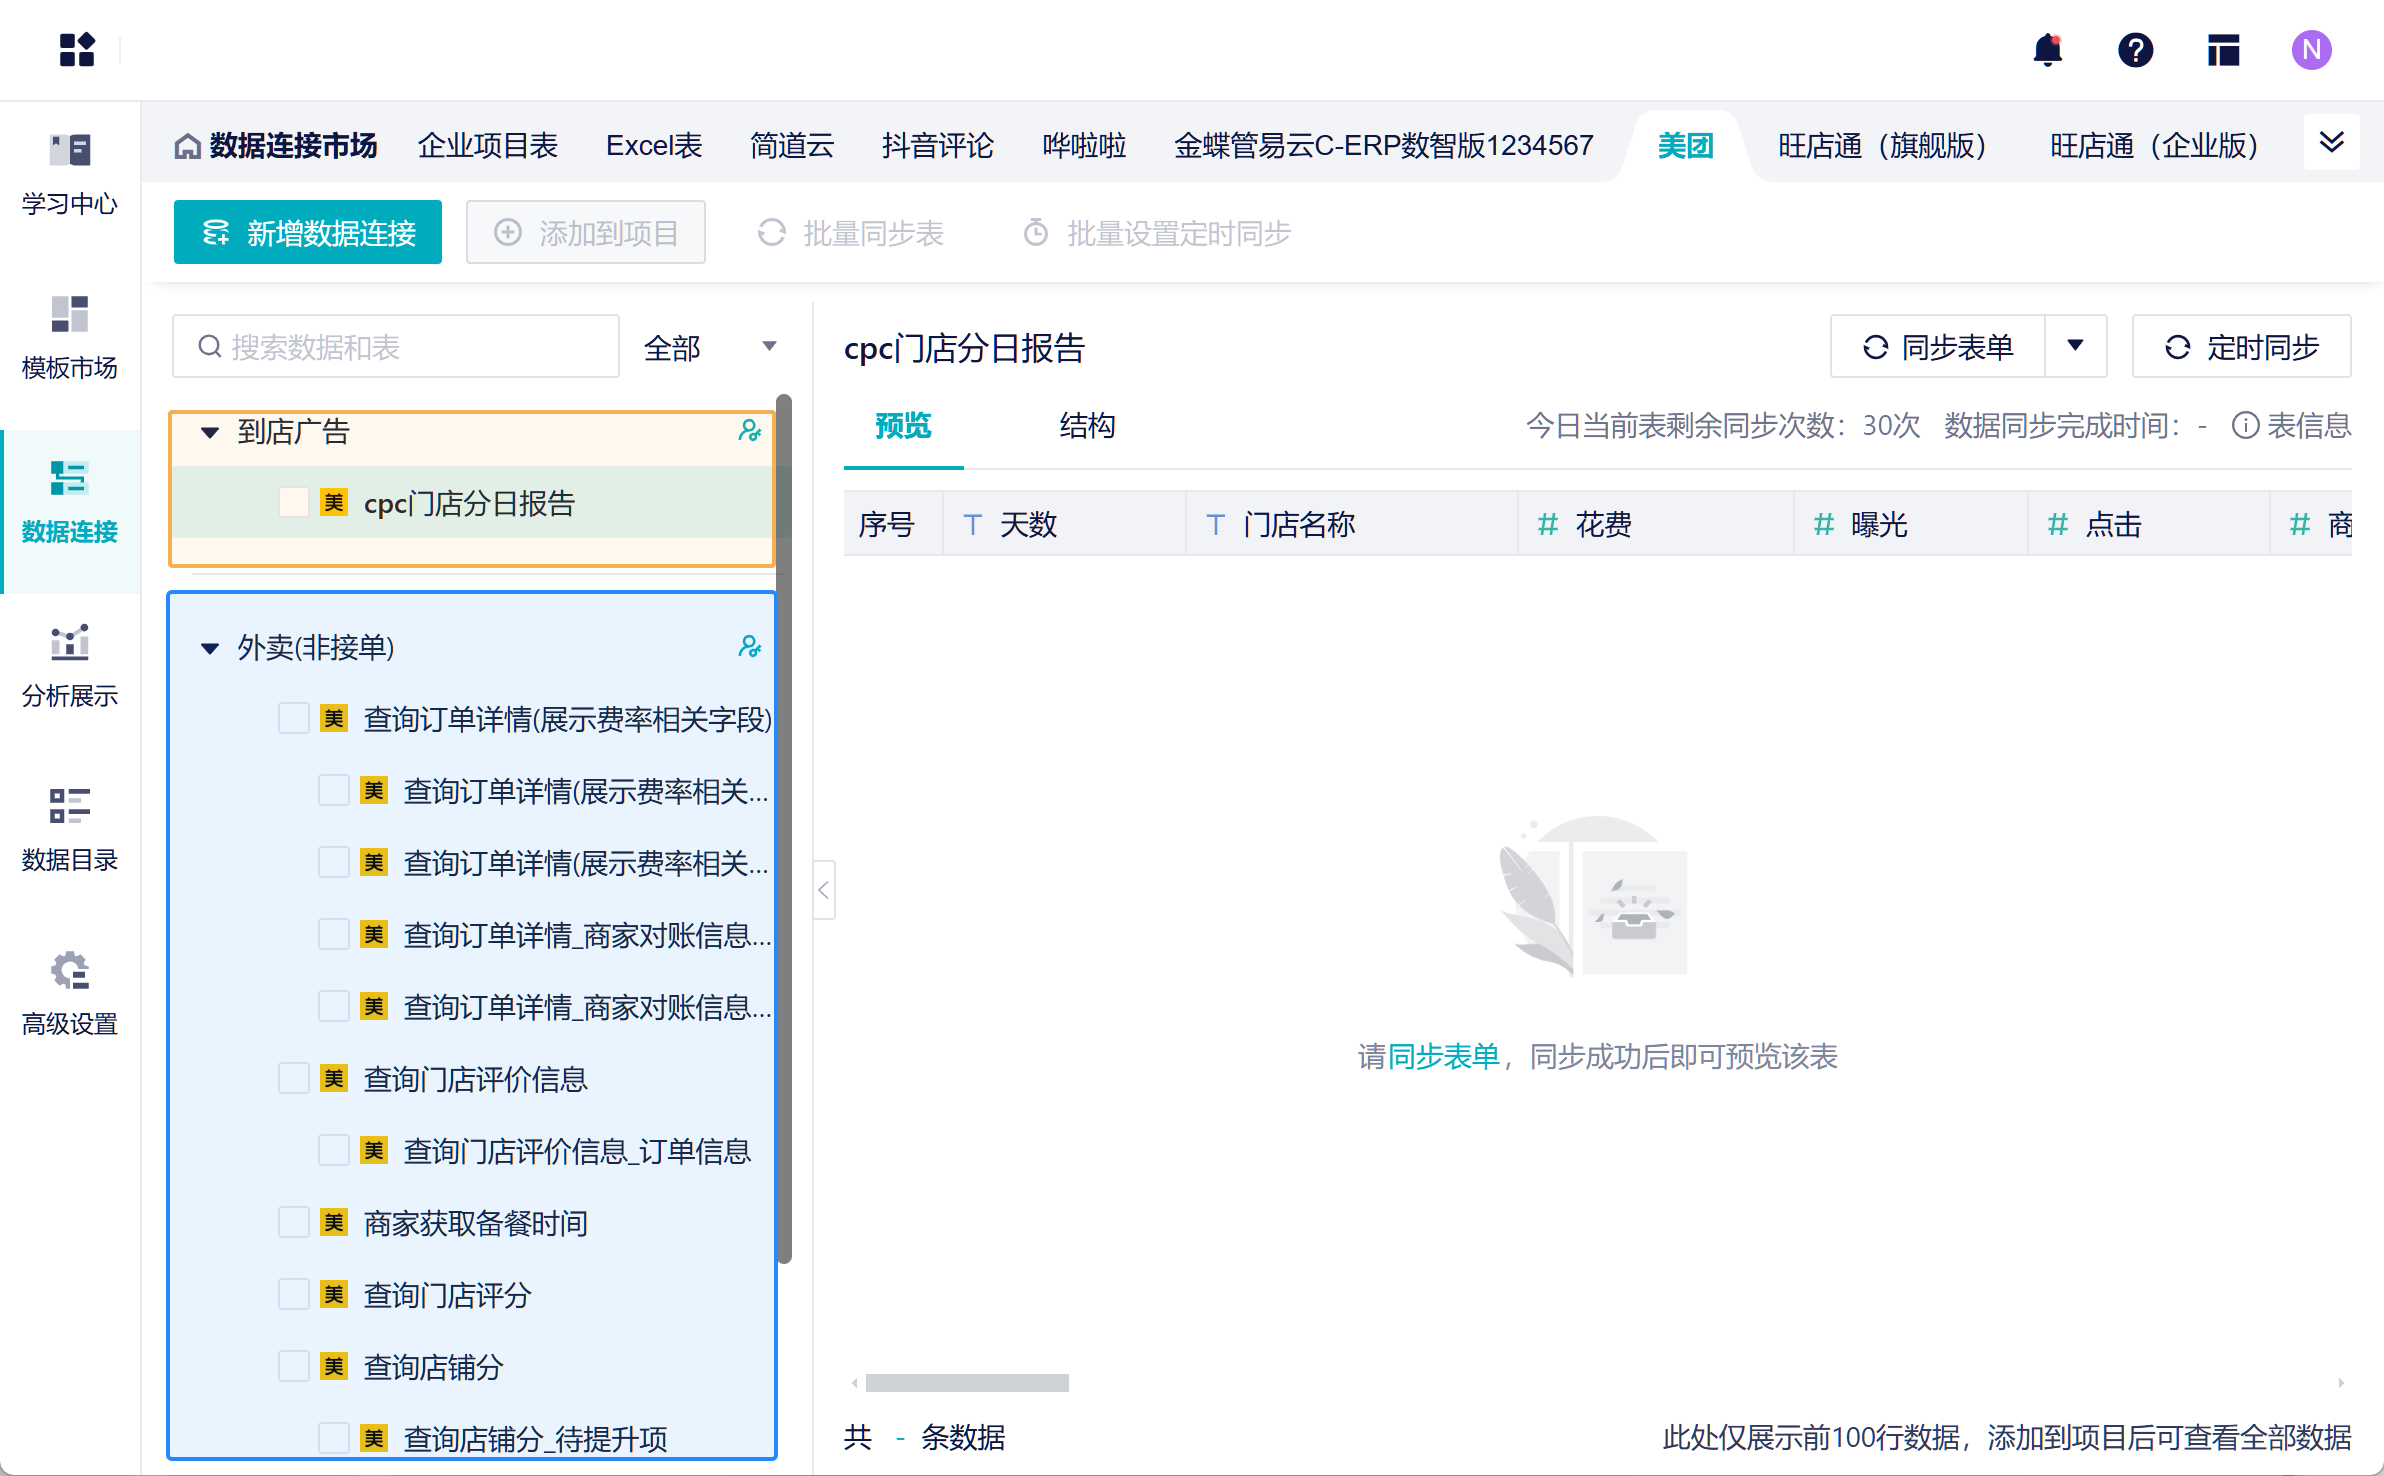Collapse the 到店广告 group

210,432
